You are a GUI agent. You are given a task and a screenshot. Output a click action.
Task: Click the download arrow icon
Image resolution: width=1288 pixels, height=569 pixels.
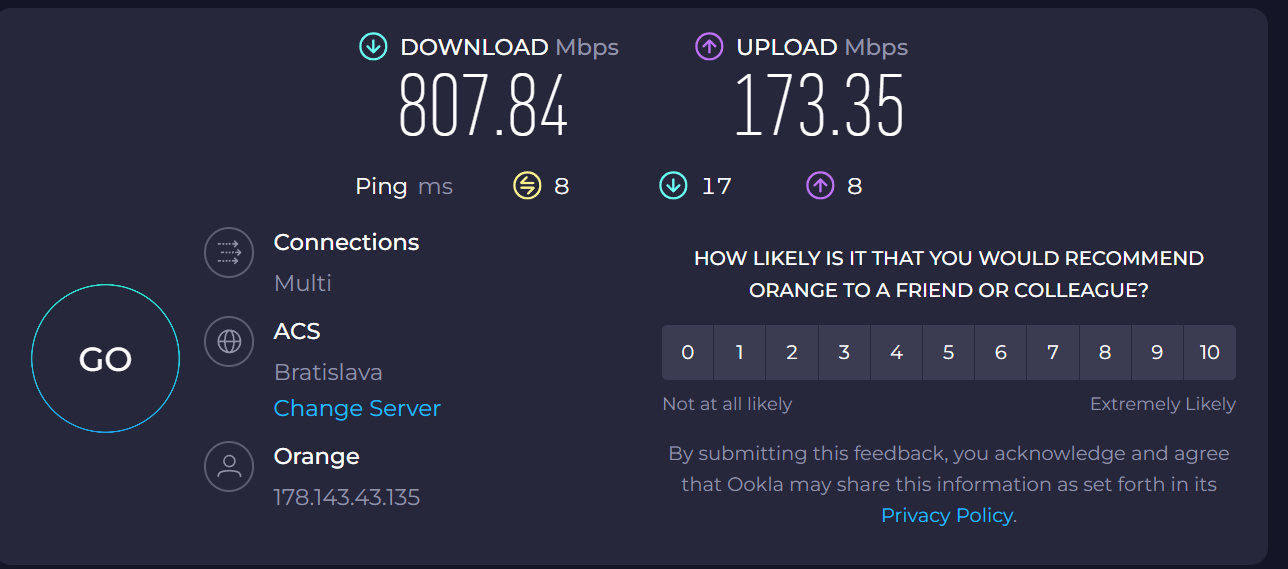(373, 47)
